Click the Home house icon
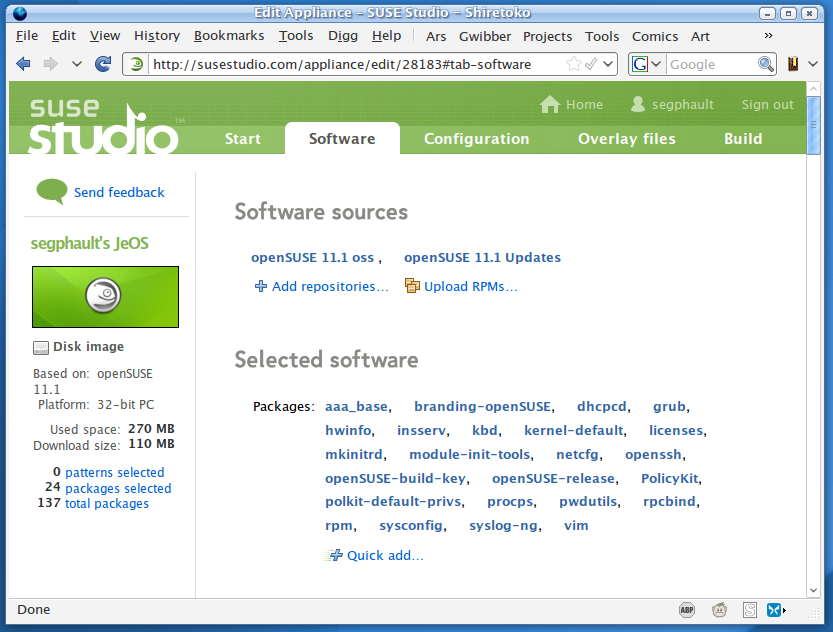Viewport: 833px width, 632px height. (550, 104)
